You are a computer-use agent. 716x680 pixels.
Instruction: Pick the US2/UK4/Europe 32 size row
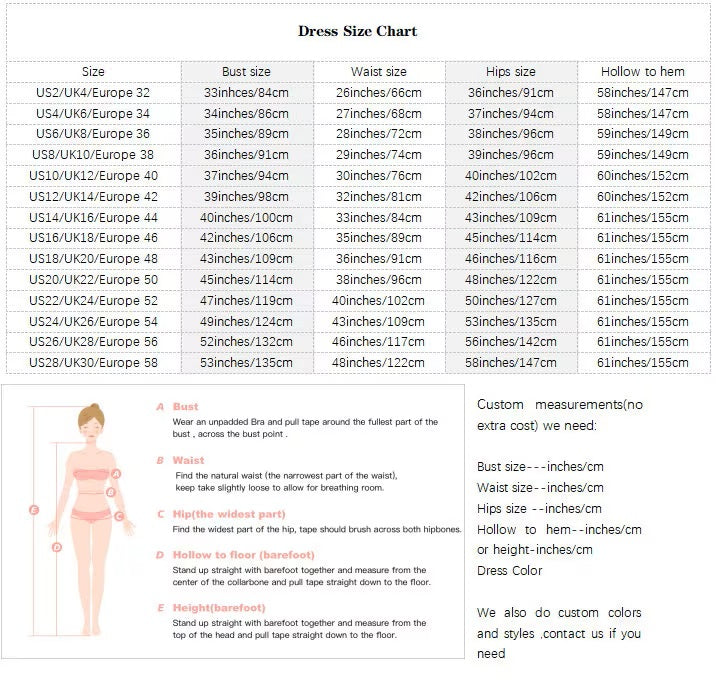coord(93,93)
